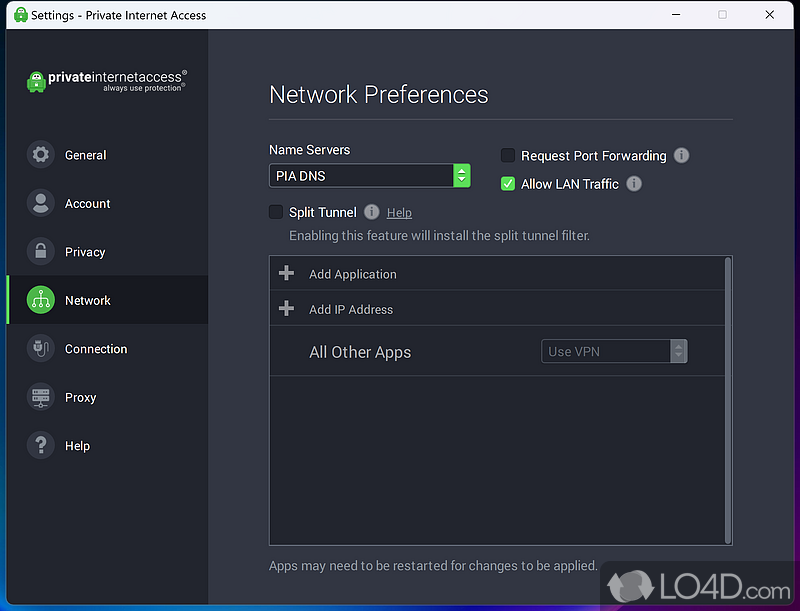Click the split tunnel filter description text
Image resolution: width=800 pixels, height=611 pixels.
tap(439, 236)
